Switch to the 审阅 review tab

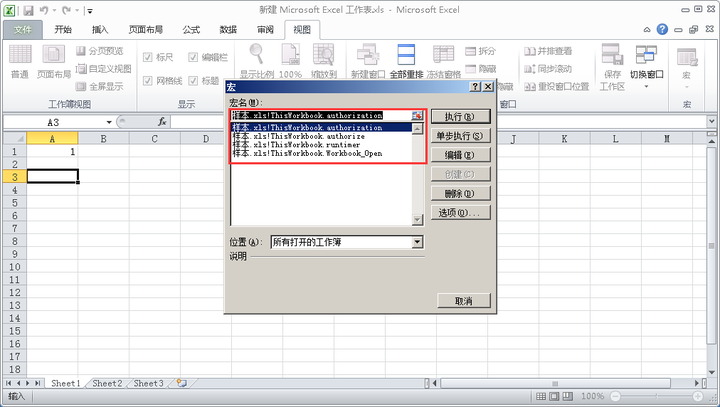tap(265, 30)
